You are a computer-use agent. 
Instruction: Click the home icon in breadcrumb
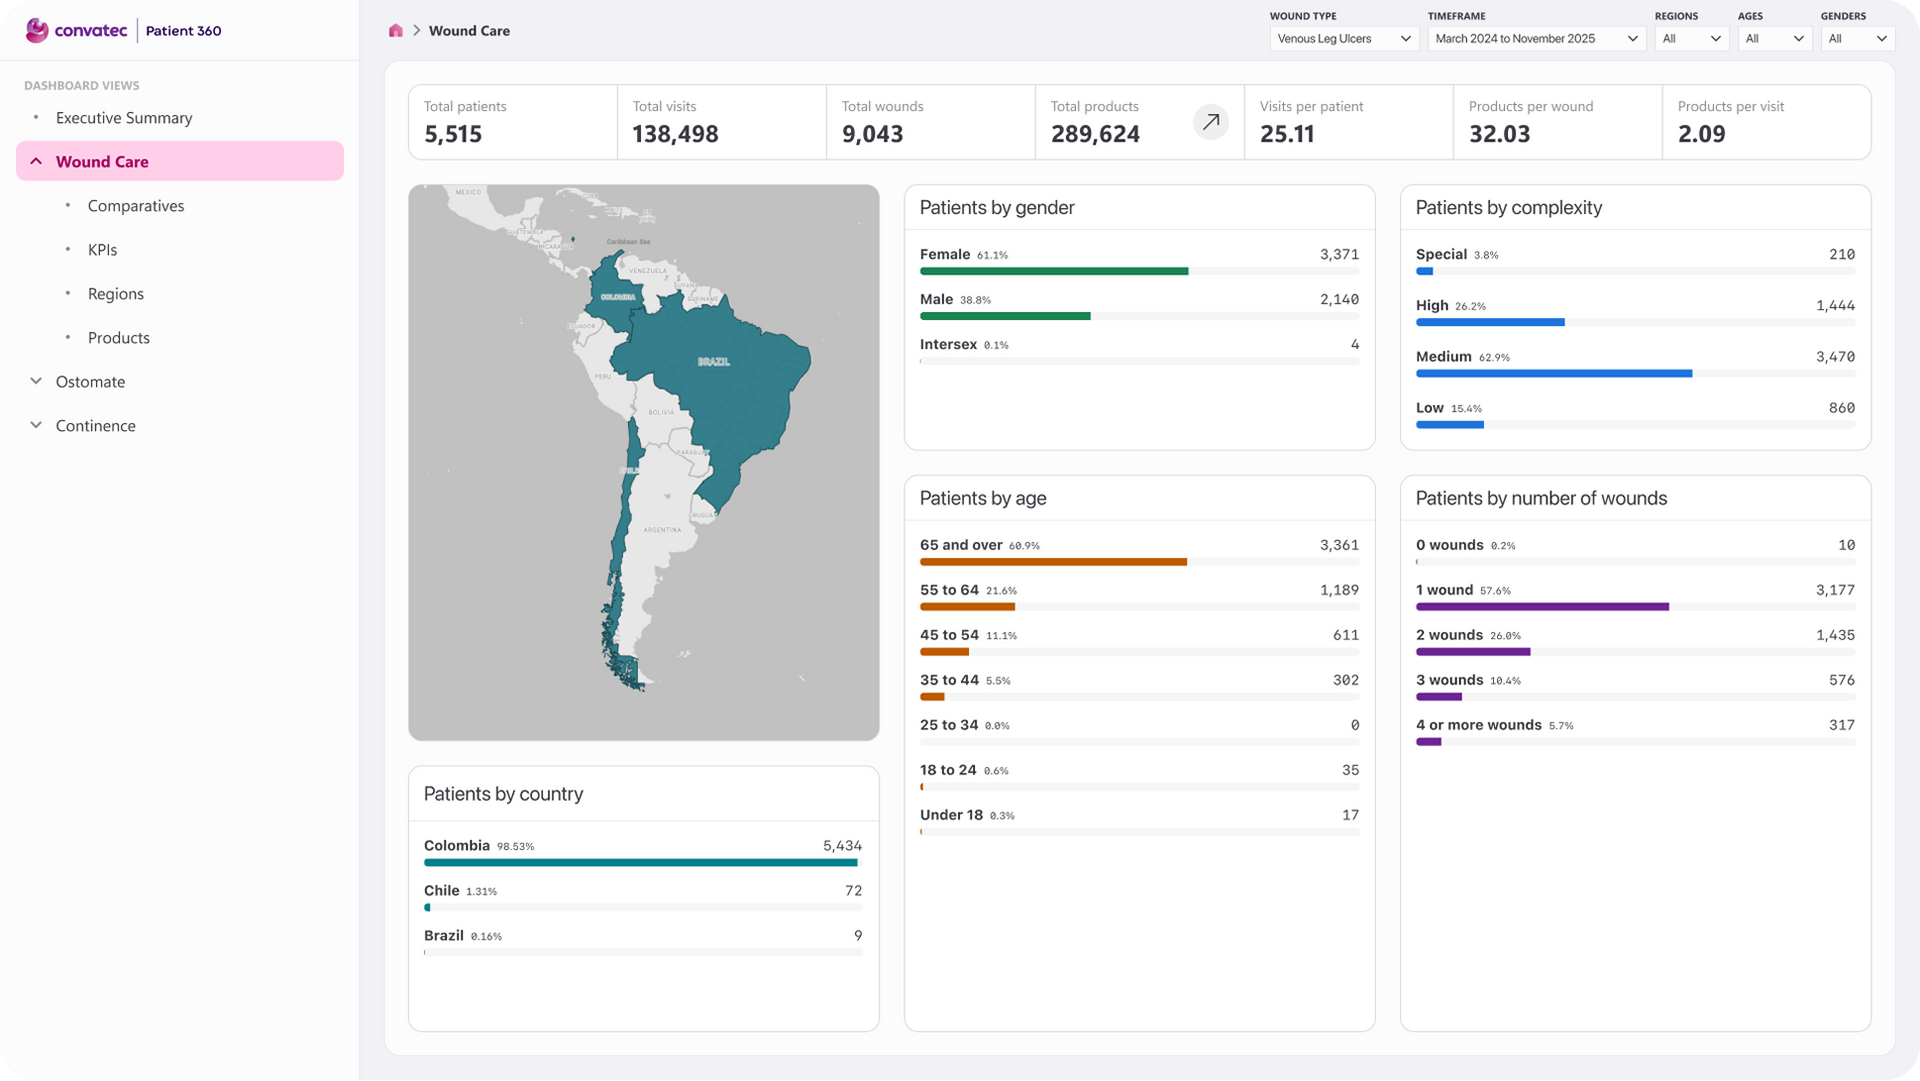(396, 31)
